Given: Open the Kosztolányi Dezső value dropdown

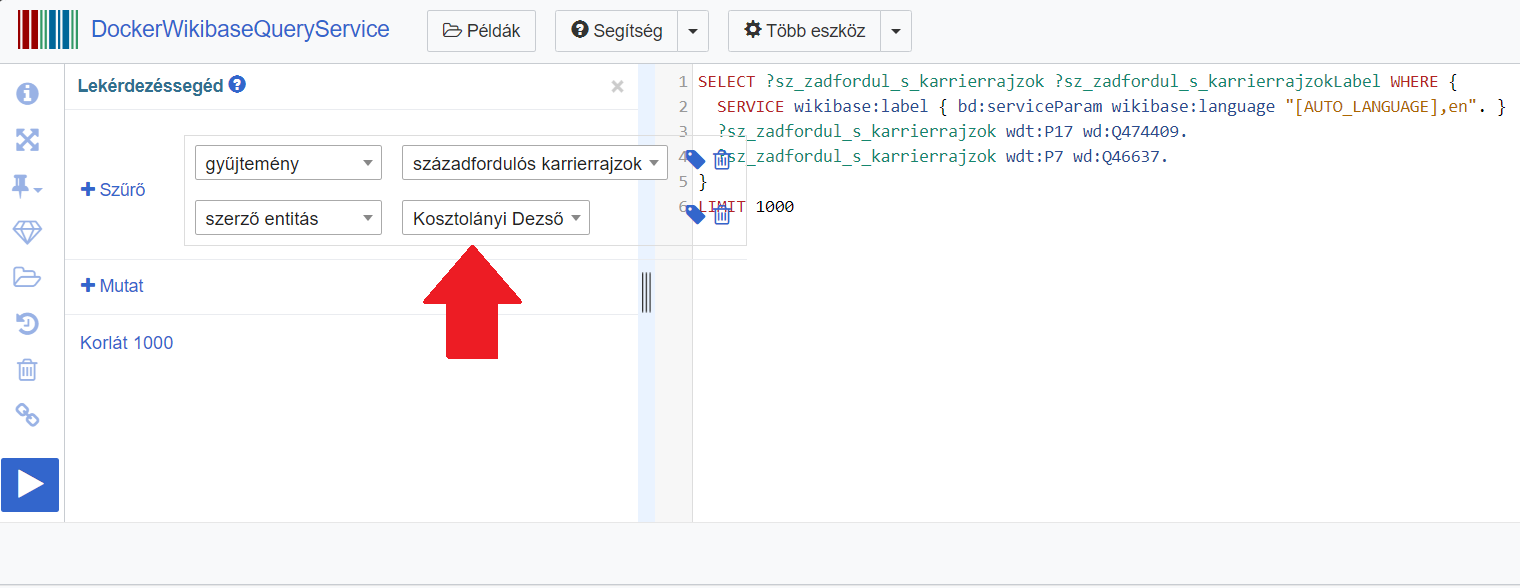Looking at the screenshot, I should tap(495, 219).
